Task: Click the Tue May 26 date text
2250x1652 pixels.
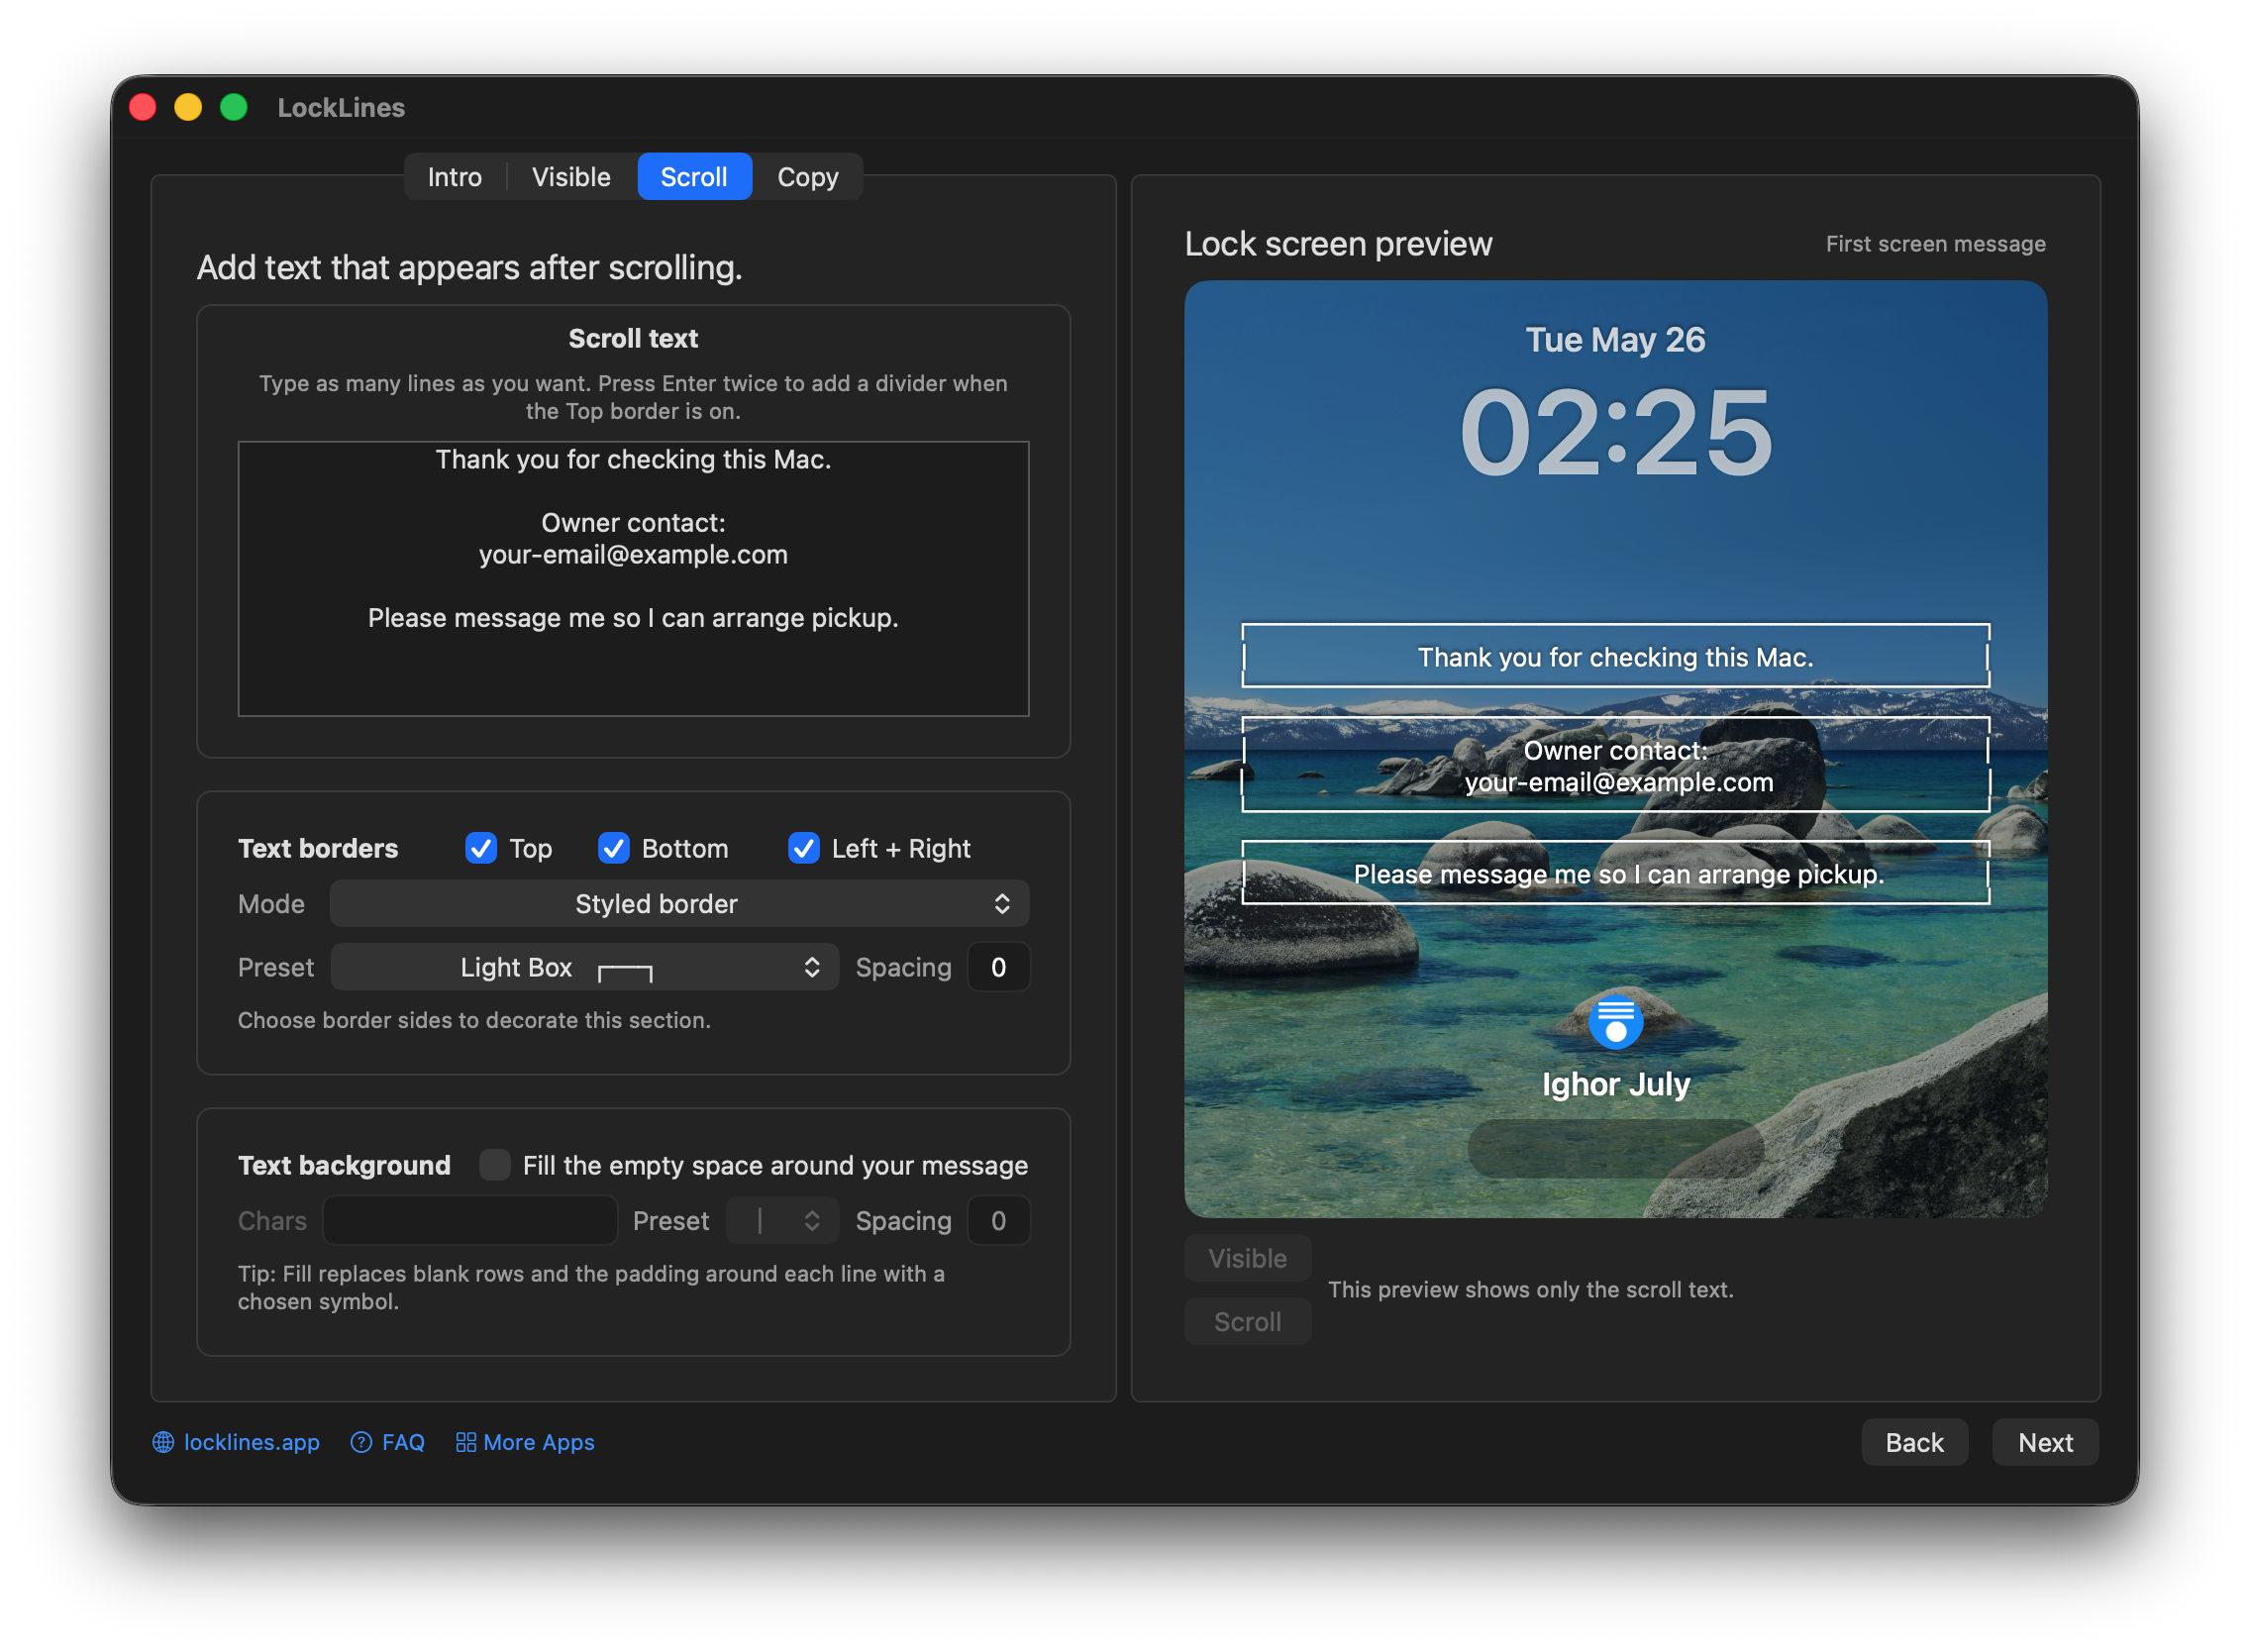Action: 1615,340
